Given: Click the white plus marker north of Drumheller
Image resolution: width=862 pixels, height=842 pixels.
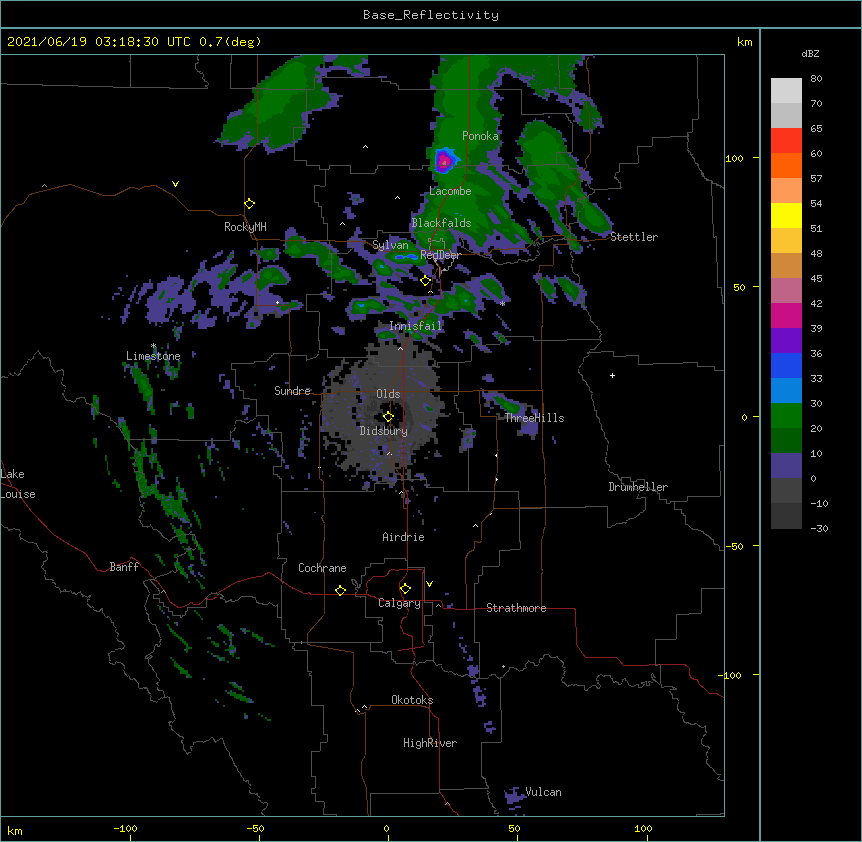Looking at the screenshot, I should click(612, 375).
